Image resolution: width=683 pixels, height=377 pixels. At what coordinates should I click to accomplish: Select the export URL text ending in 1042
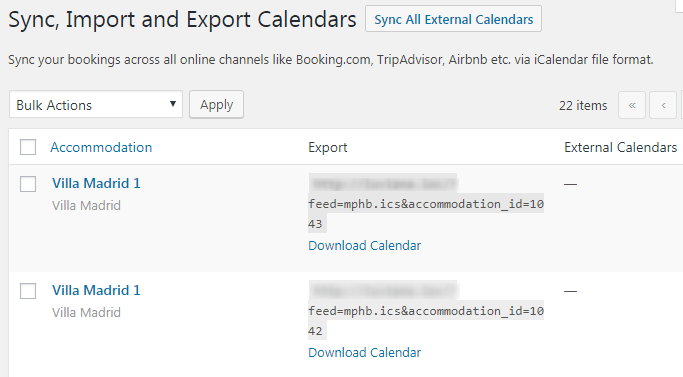click(x=426, y=310)
